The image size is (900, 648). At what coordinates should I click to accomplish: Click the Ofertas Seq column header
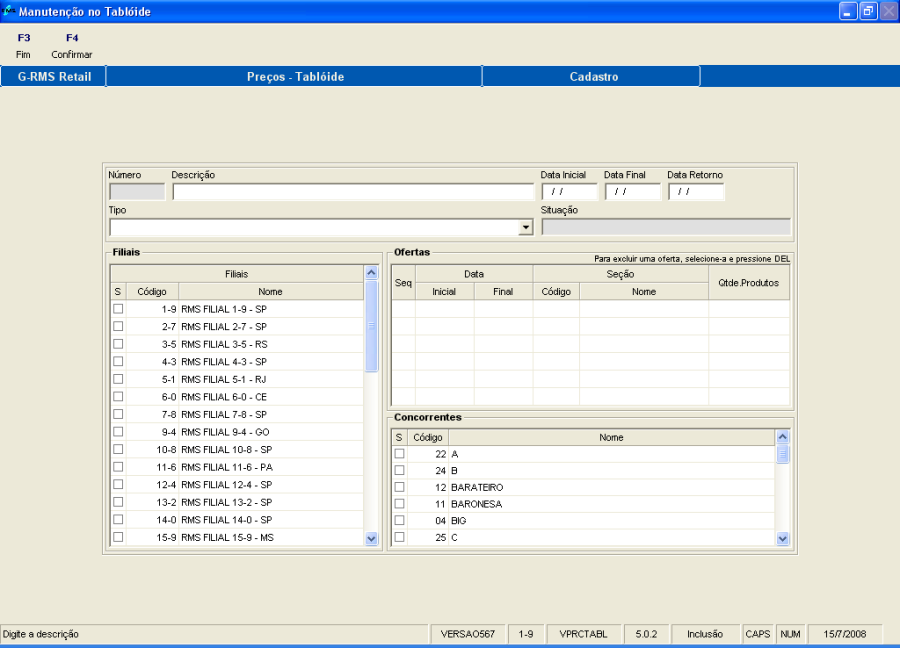(x=404, y=283)
